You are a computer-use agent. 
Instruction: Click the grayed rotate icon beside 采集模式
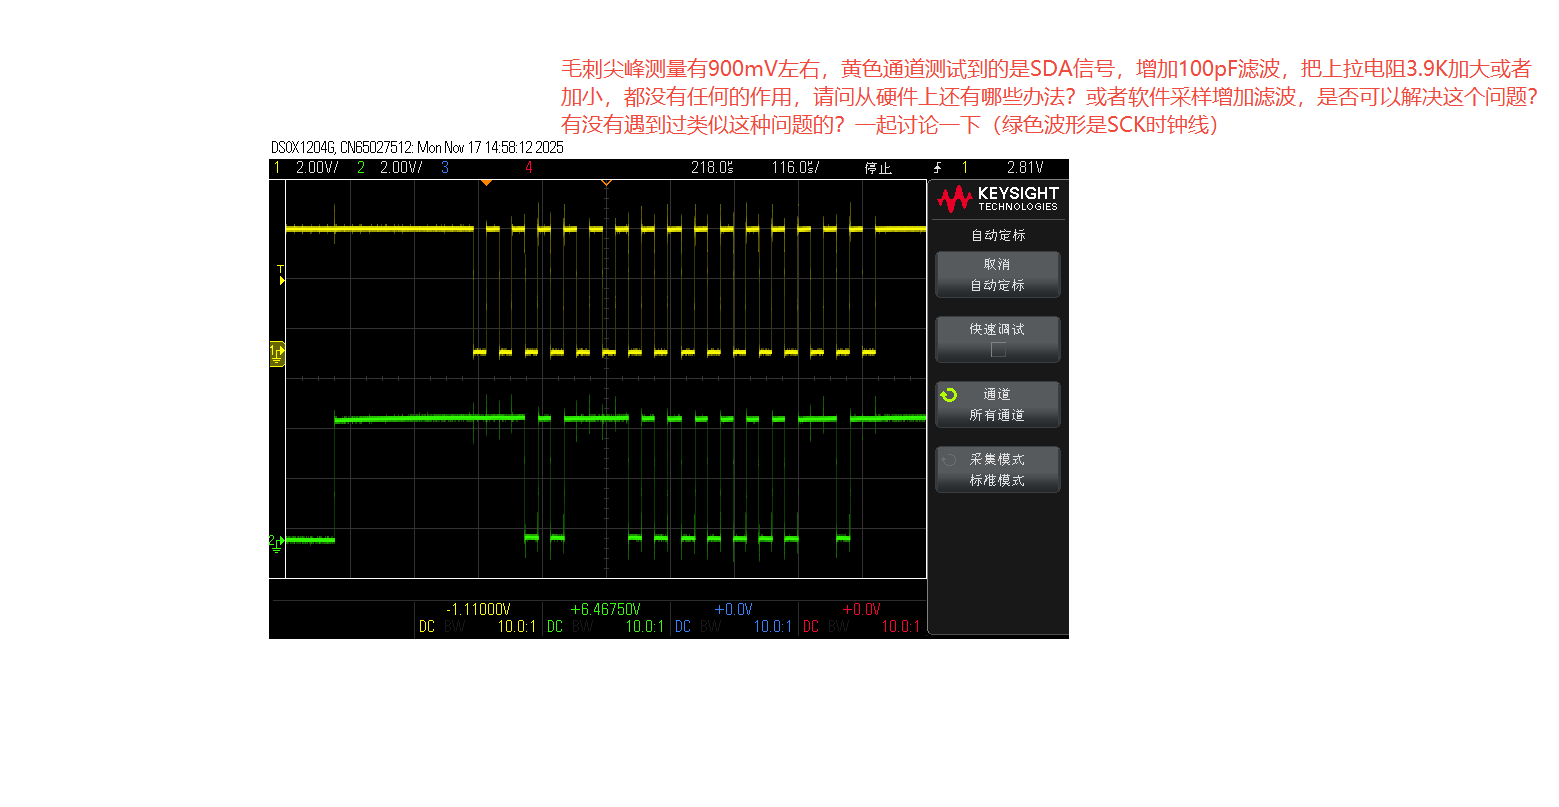coord(948,460)
